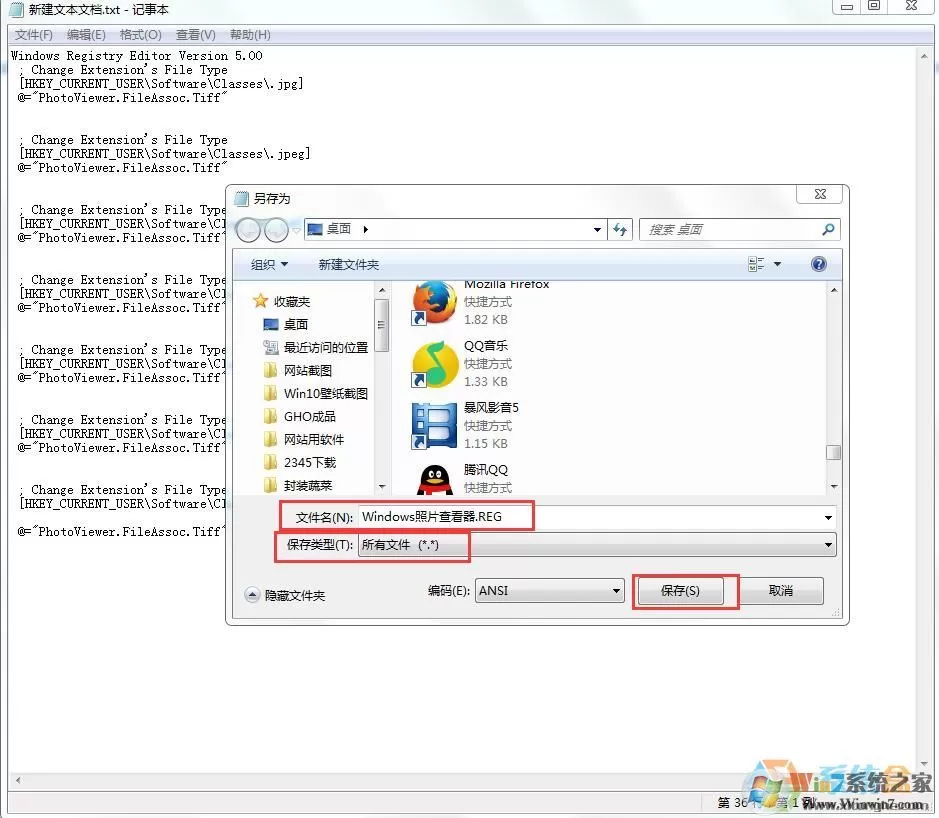This screenshot has height=818, width=939.
Task: Click the 取消 button
Action: pos(781,591)
